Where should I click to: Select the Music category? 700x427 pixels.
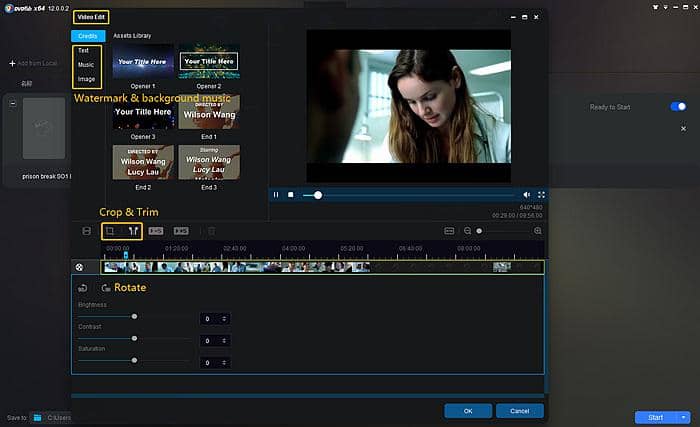86,65
